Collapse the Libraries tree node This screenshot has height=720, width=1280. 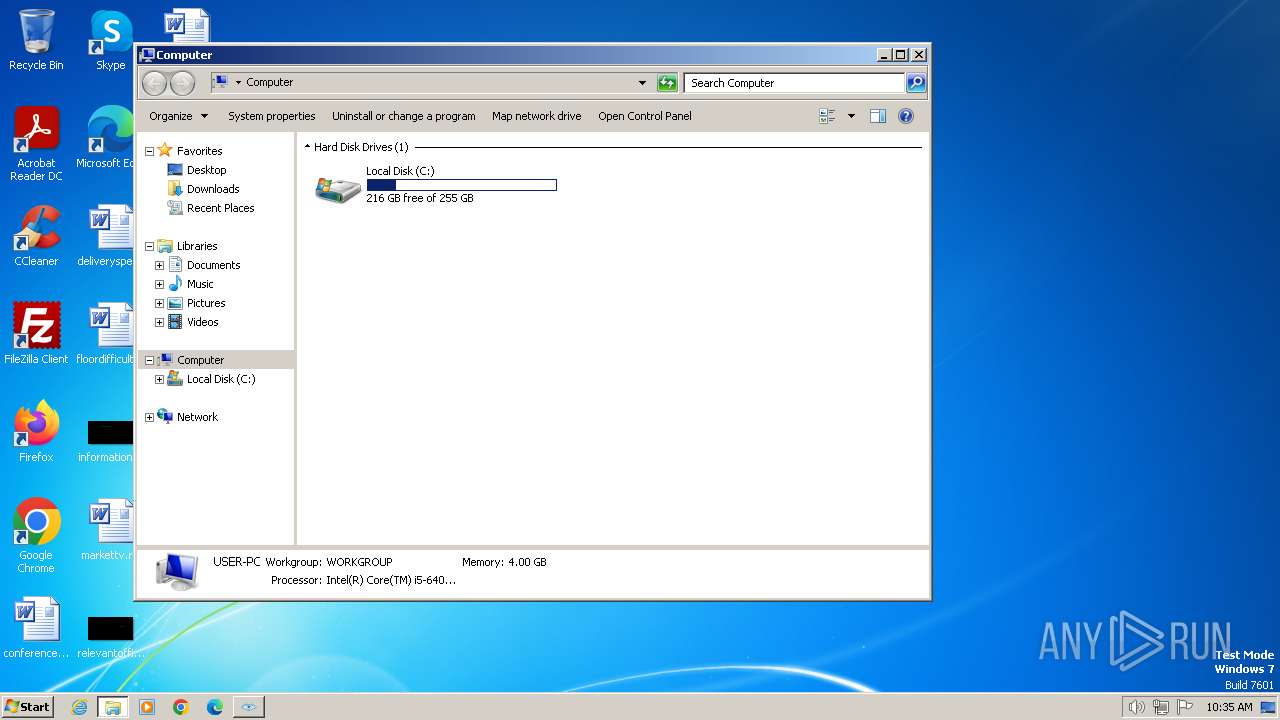click(x=149, y=247)
